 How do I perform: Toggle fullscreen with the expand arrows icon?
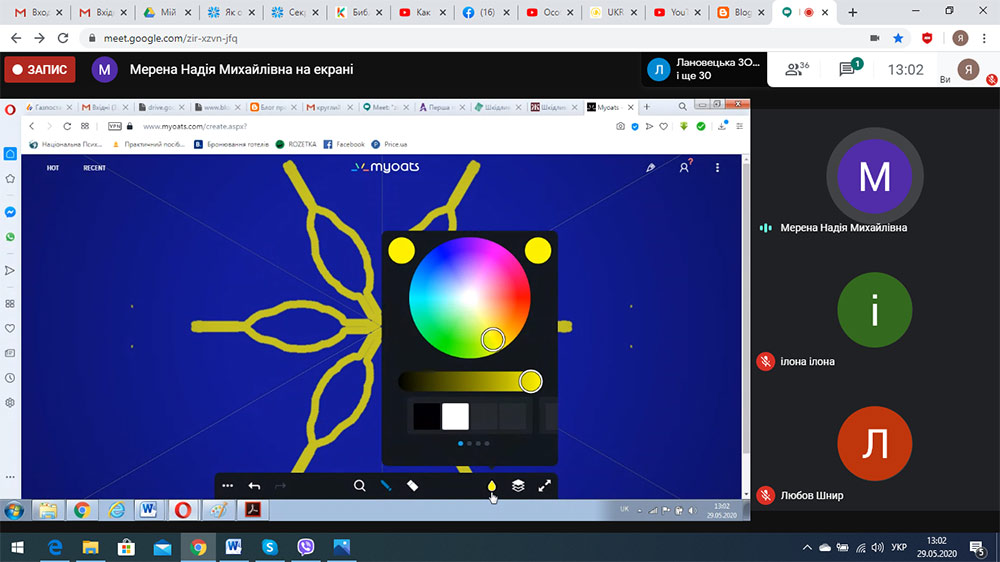point(545,486)
